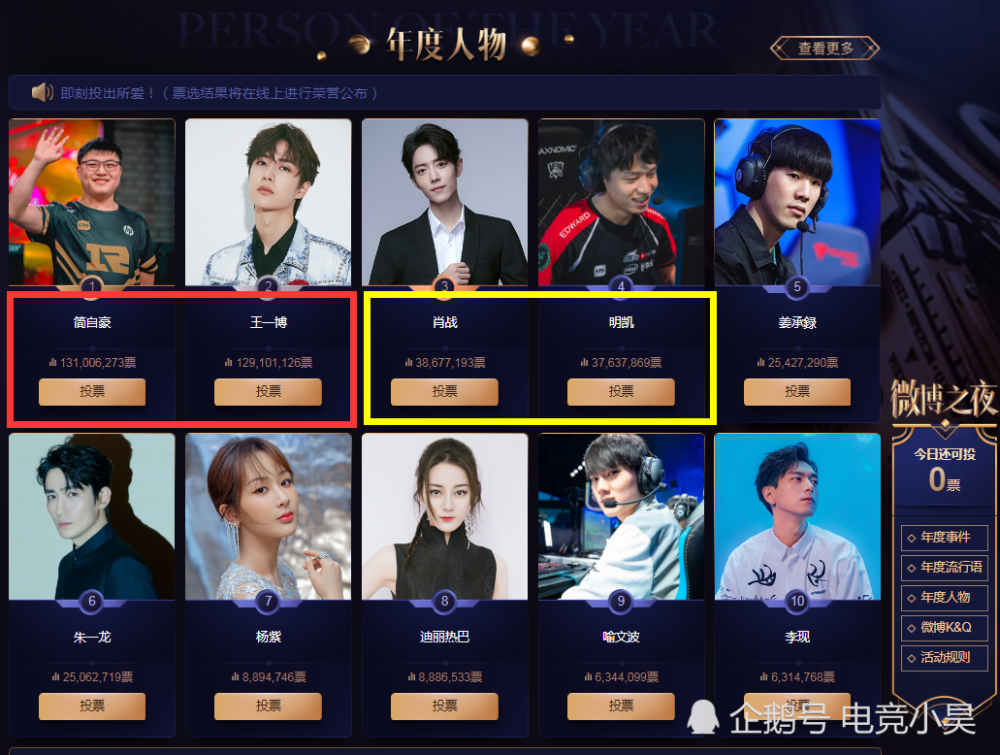Click rank 5 badge under 姜承録 photo
The width and height of the screenshot is (1000, 755).
click(797, 287)
